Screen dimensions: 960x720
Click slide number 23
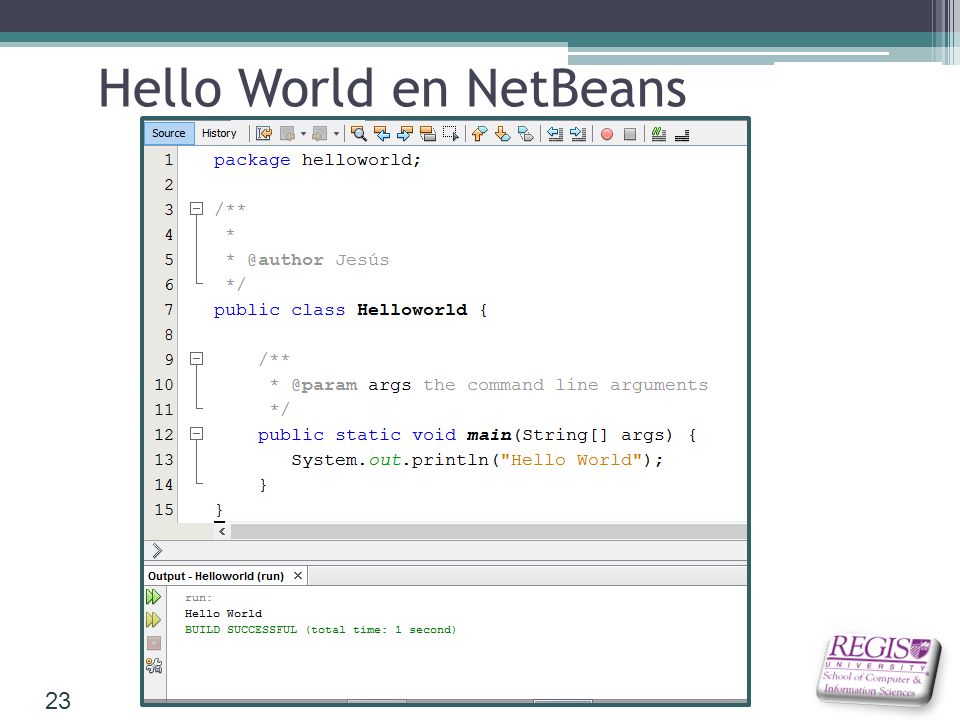coord(58,700)
